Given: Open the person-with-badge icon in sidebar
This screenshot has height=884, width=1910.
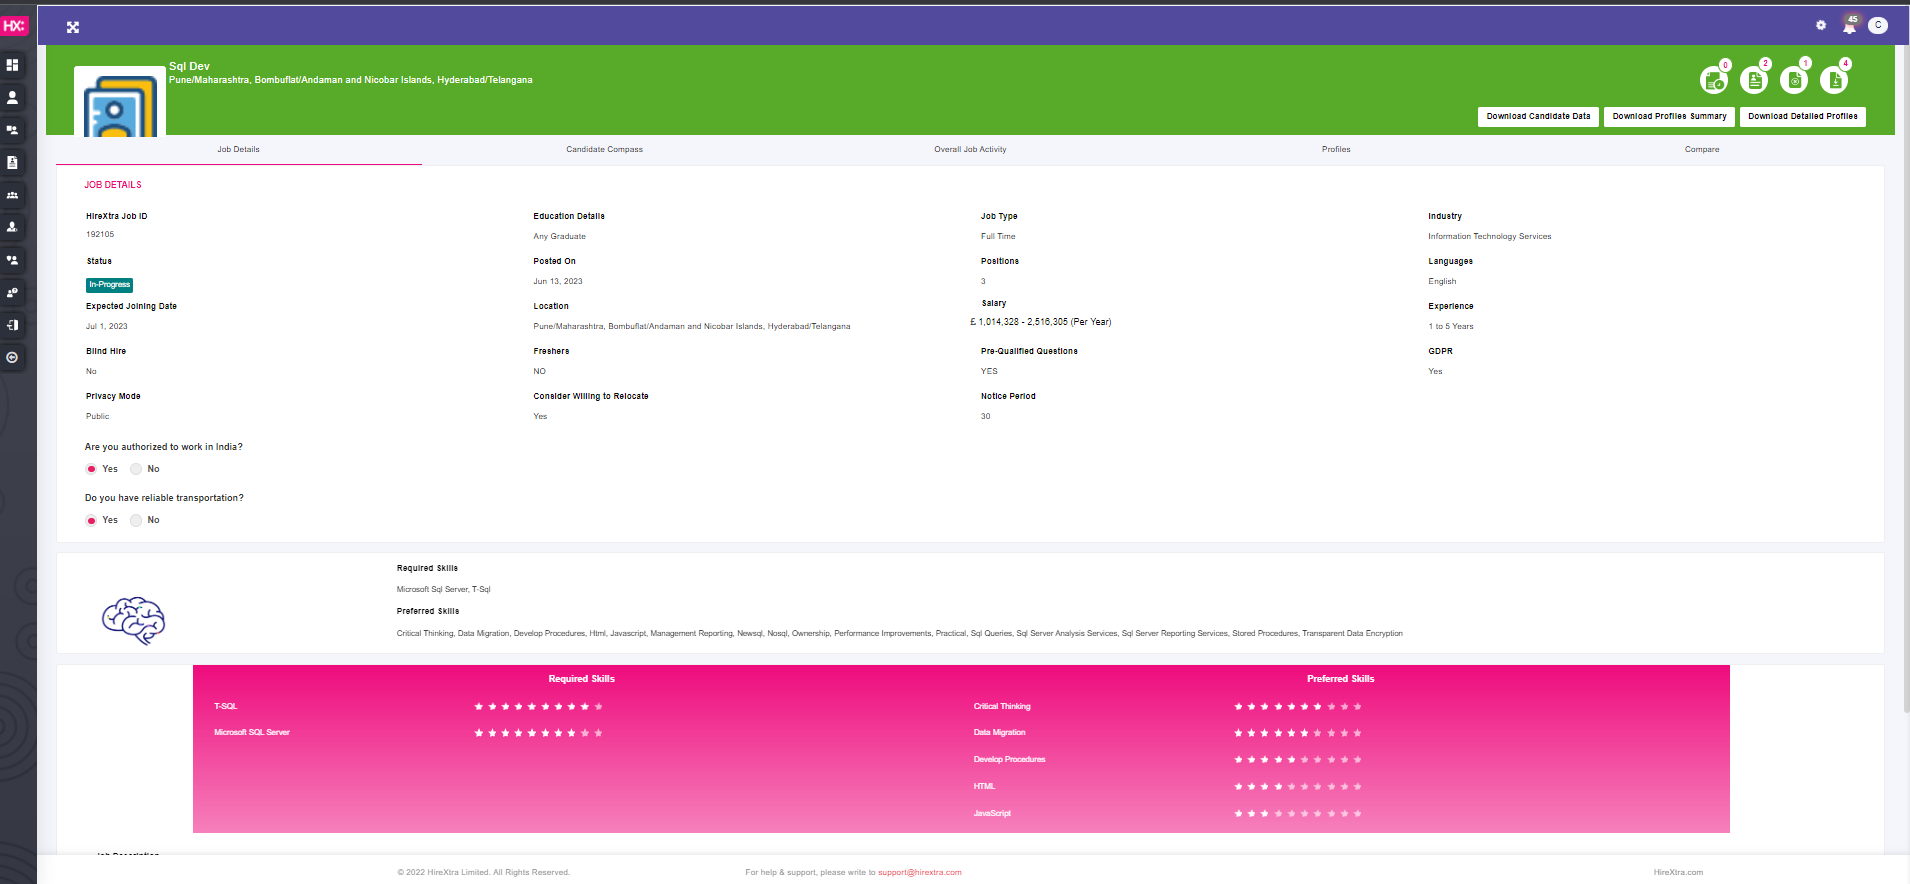Looking at the screenshot, I should 12,227.
